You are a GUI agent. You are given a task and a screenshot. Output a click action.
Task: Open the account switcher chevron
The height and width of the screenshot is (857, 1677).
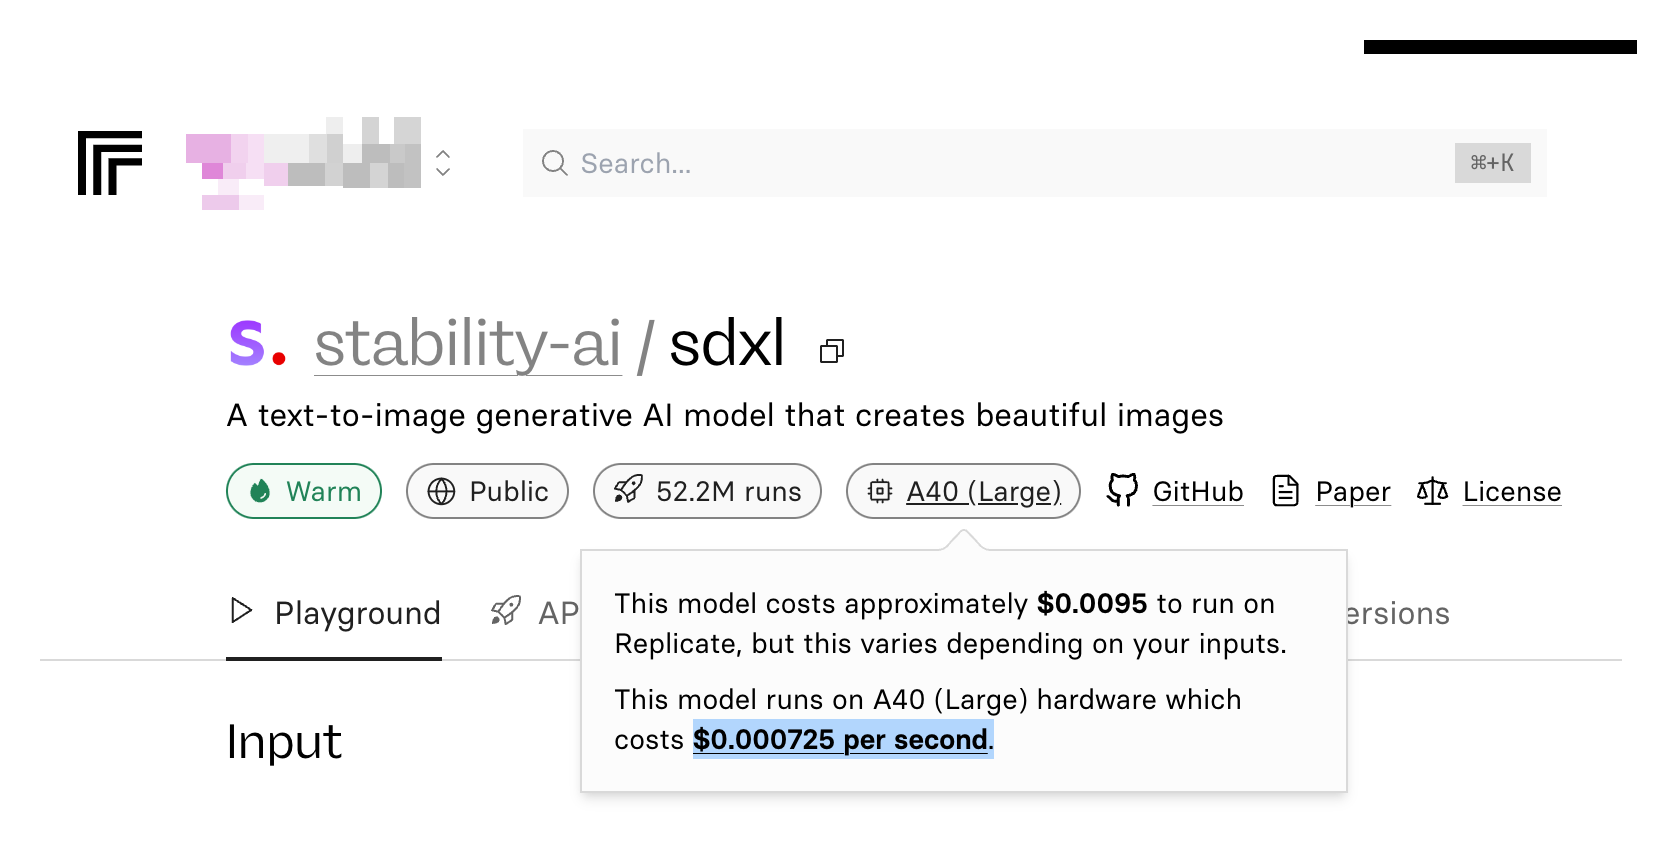point(443,163)
